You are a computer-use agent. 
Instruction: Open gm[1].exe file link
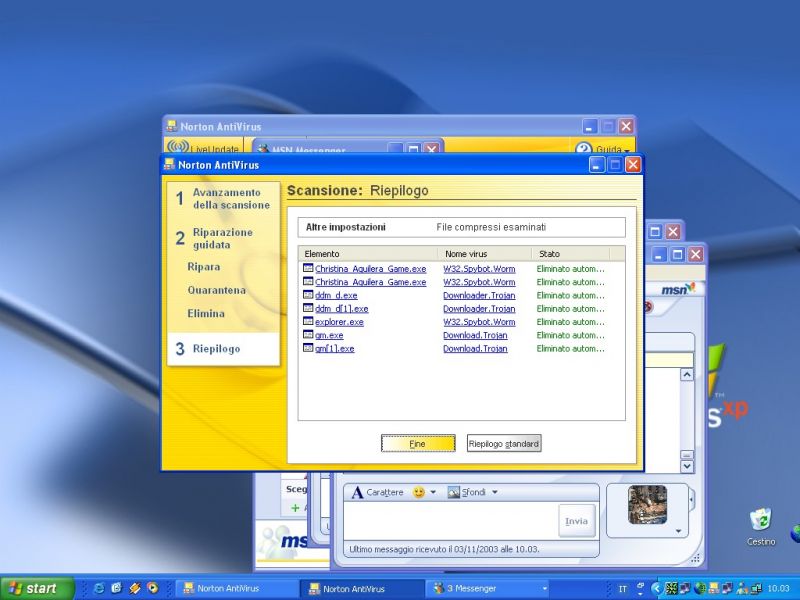[335, 348]
